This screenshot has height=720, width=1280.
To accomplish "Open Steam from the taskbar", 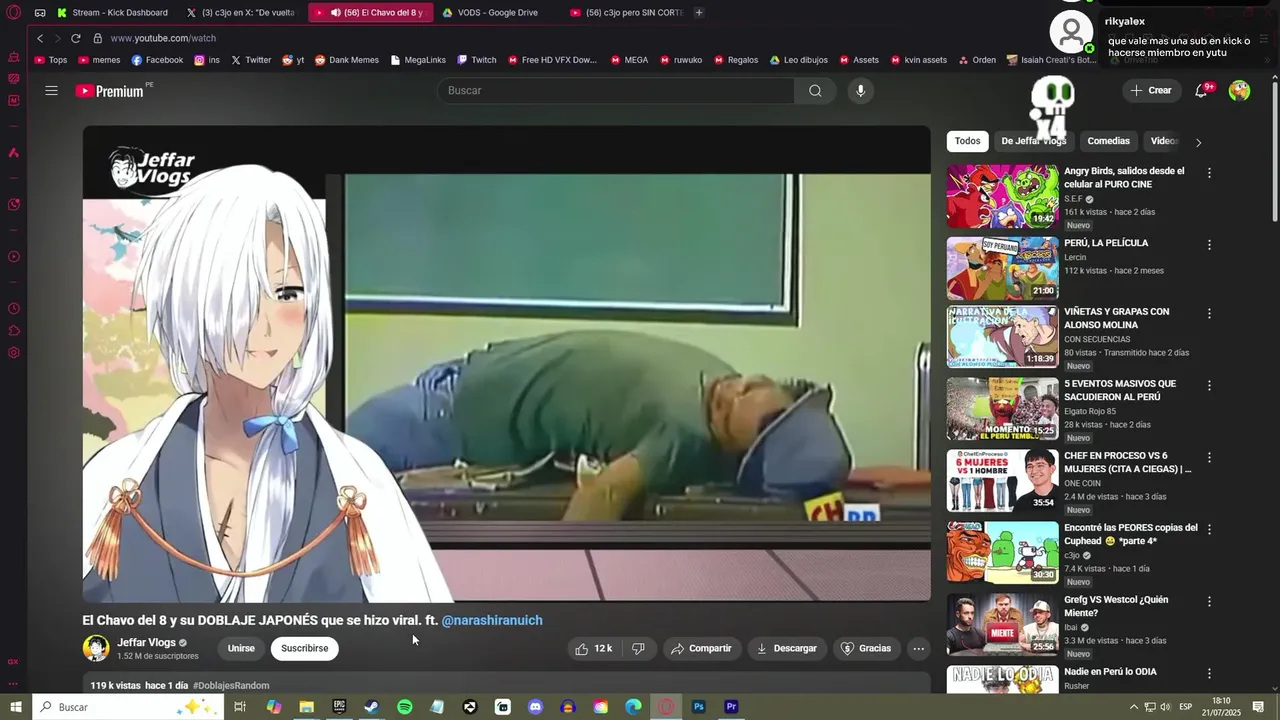I will [371, 707].
